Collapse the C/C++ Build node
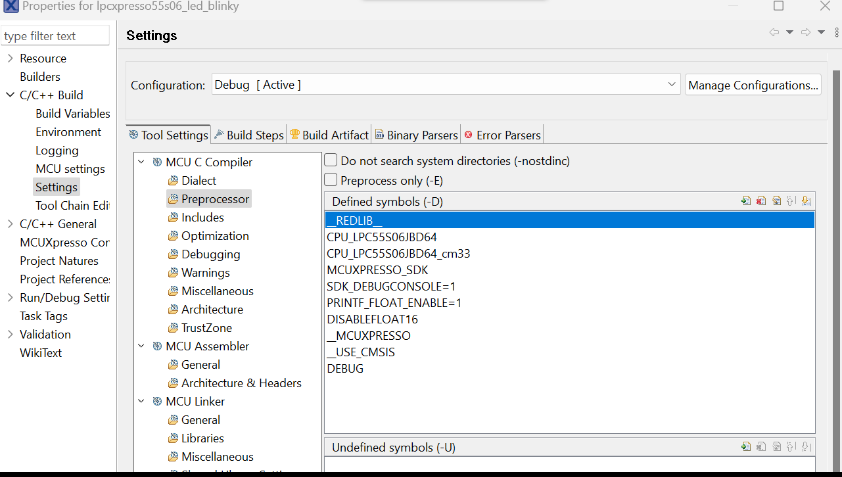Viewport: 842px width, 477px height. 10,95
